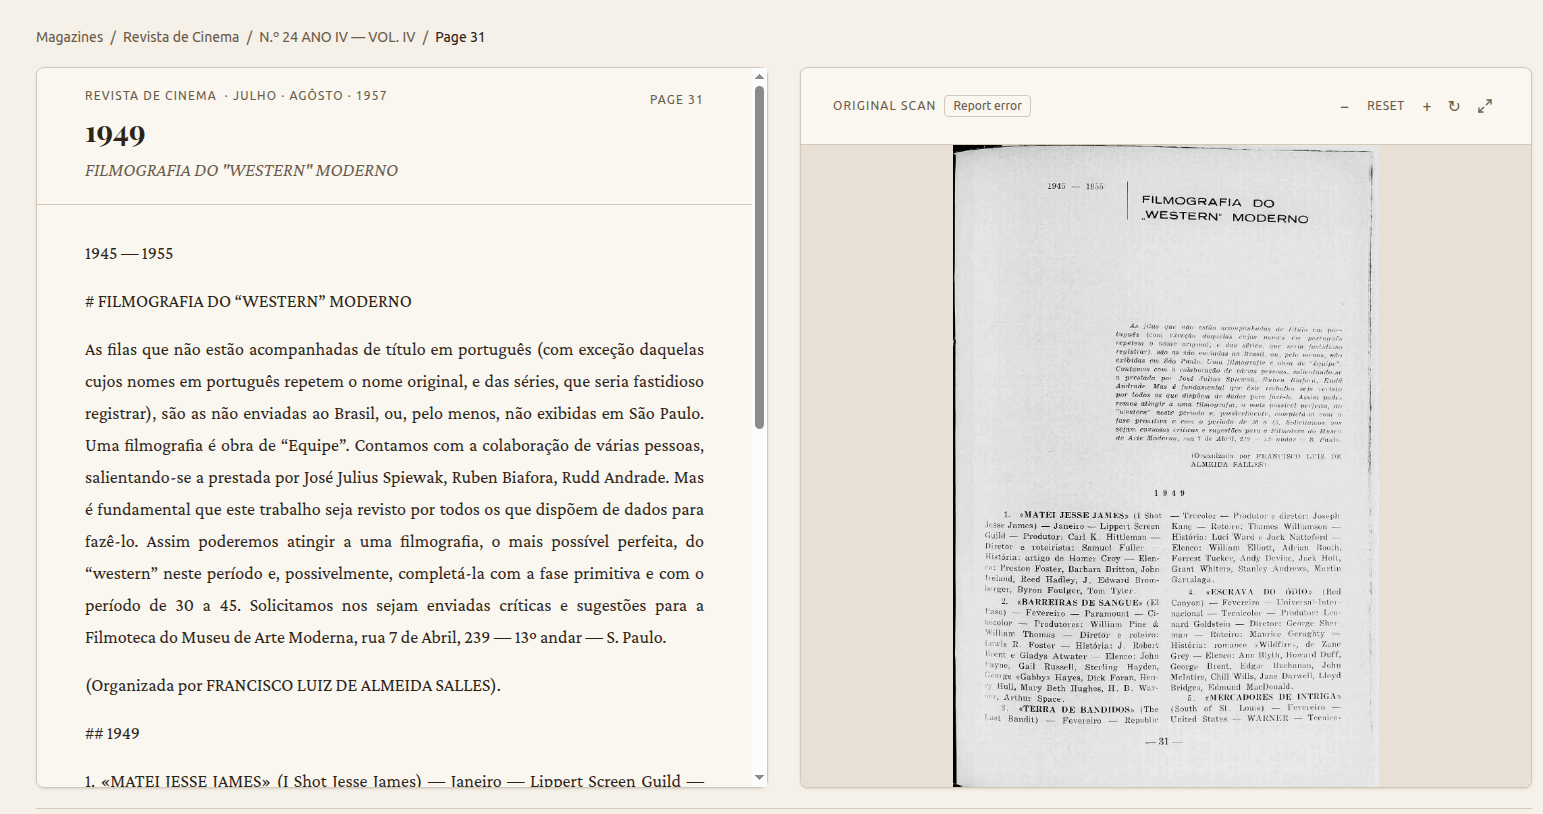1543x814 pixels.
Task: Zoom out the original scan
Action: [1345, 106]
